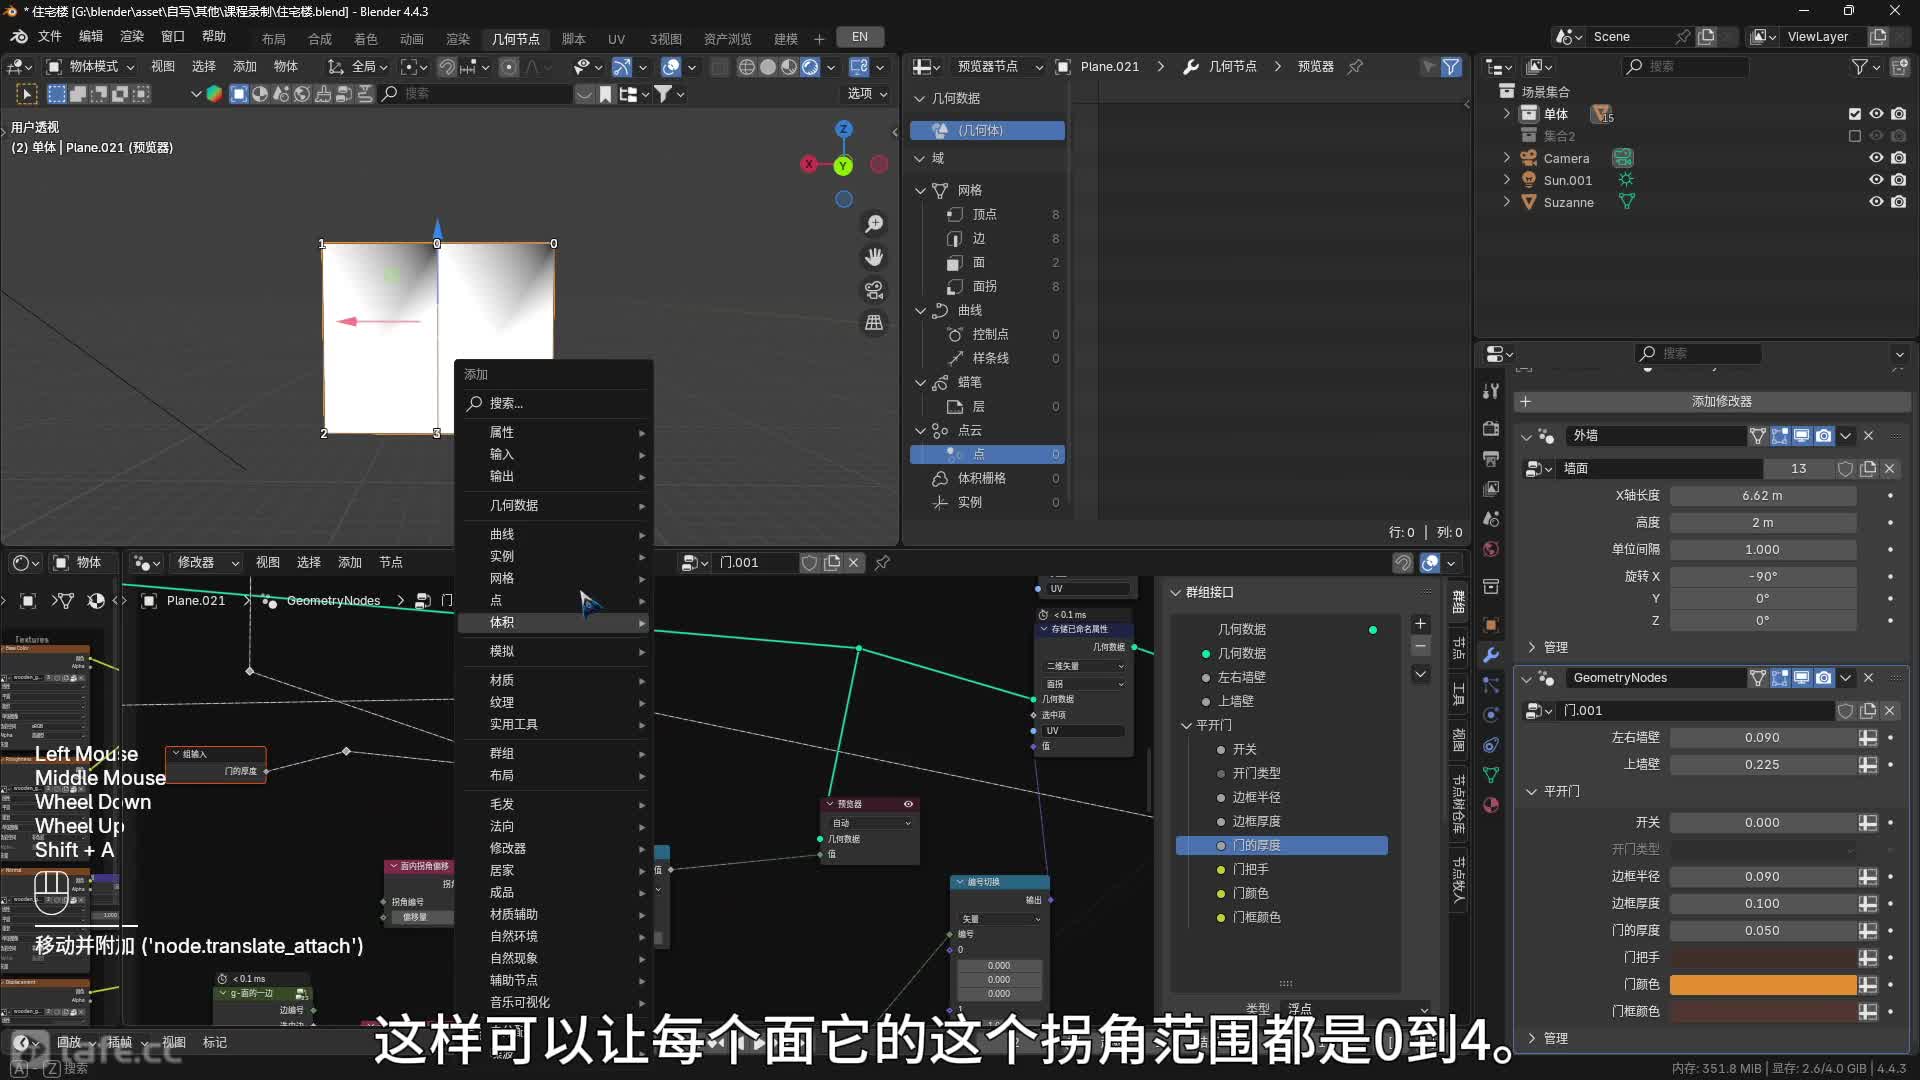The width and height of the screenshot is (1920, 1080).
Task: Add a new socket with plus button
Action: point(1420,624)
